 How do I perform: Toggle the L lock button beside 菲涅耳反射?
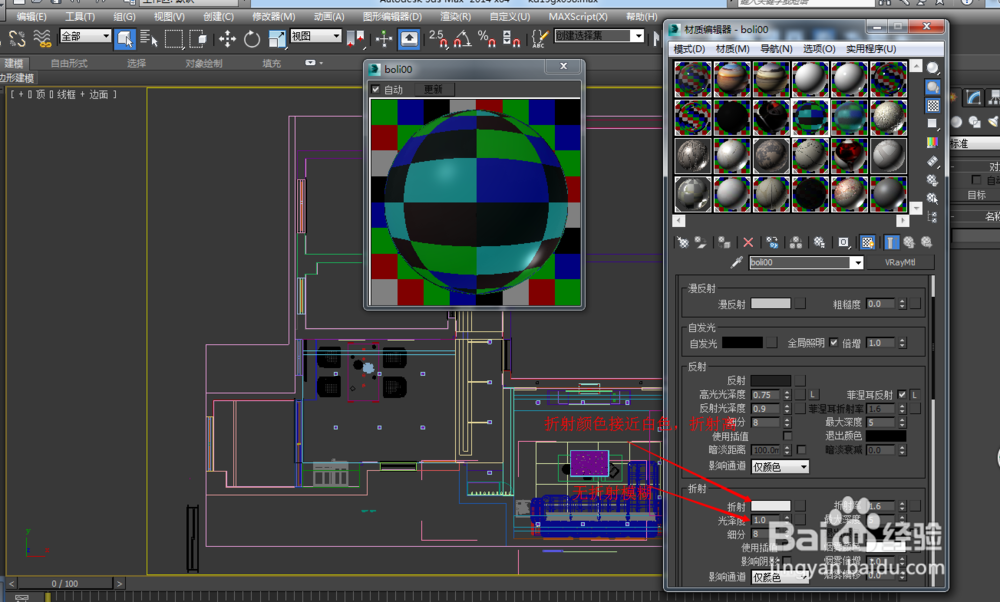915,395
